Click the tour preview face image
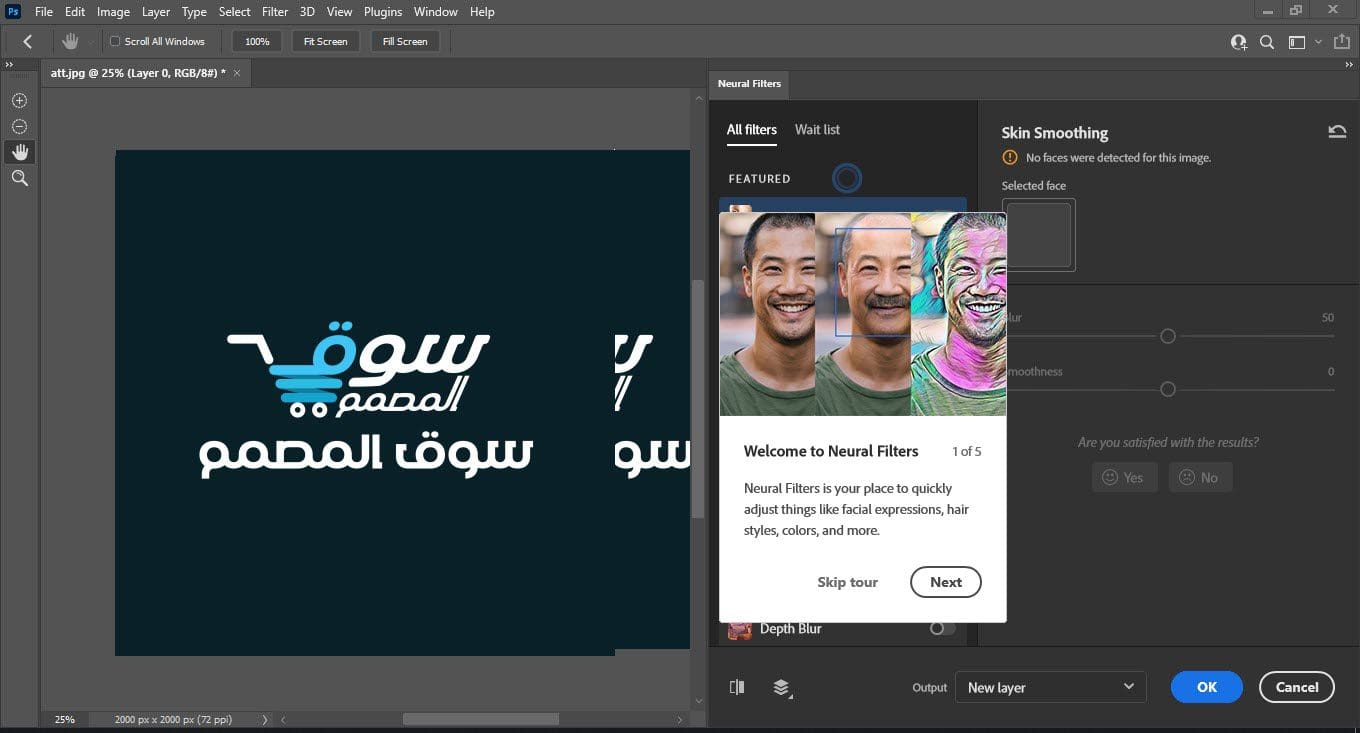Screen dimensions: 1360x733 point(863,314)
